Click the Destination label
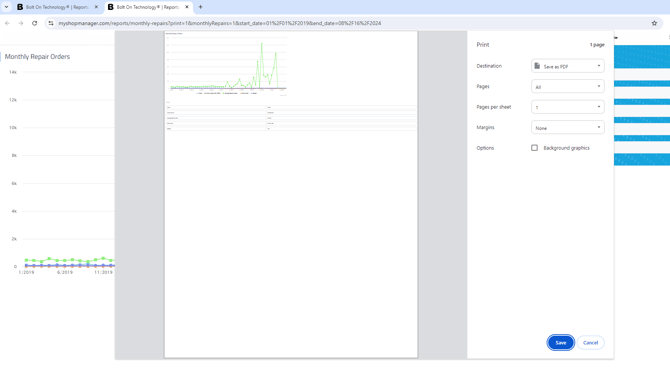This screenshot has width=670, height=371. tap(489, 66)
